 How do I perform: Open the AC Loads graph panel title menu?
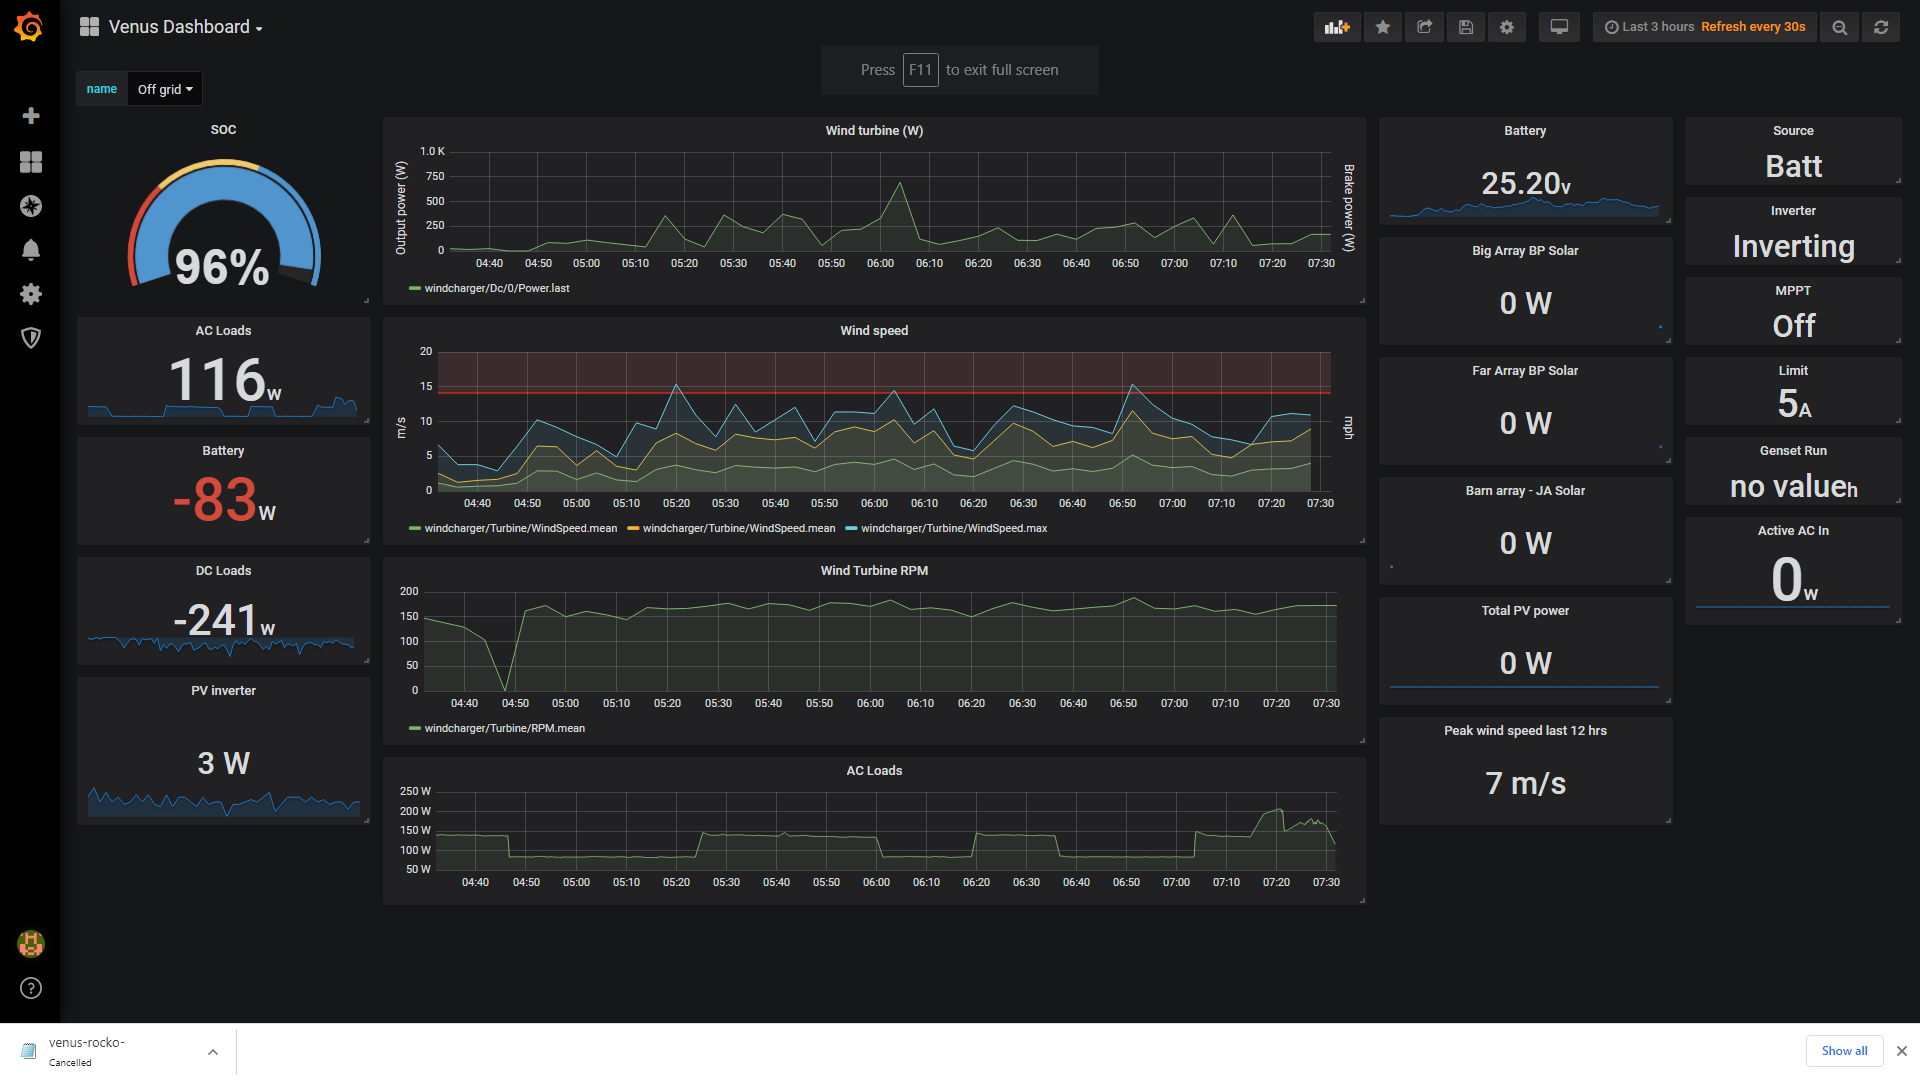[874, 771]
